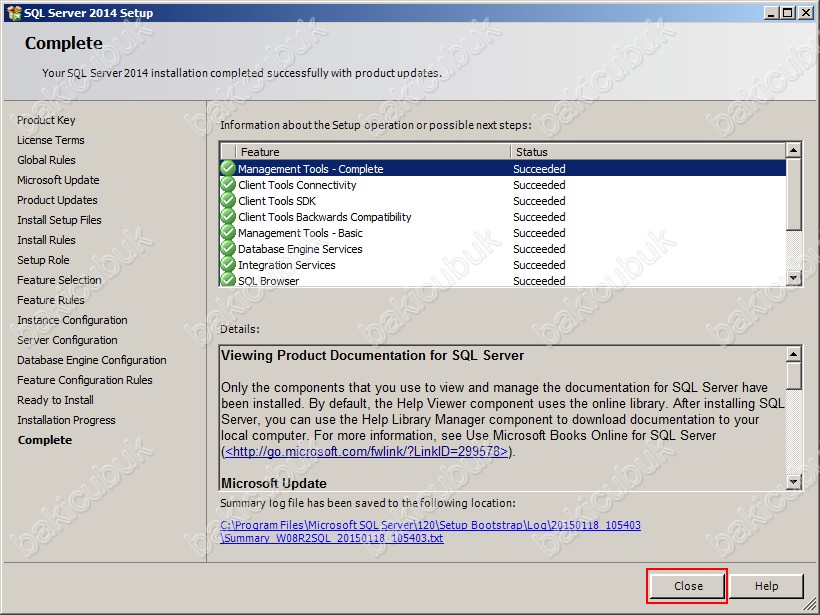The image size is (820, 615).
Task: Select the bold Complete step in sidebar
Action: pyautogui.click(x=45, y=440)
